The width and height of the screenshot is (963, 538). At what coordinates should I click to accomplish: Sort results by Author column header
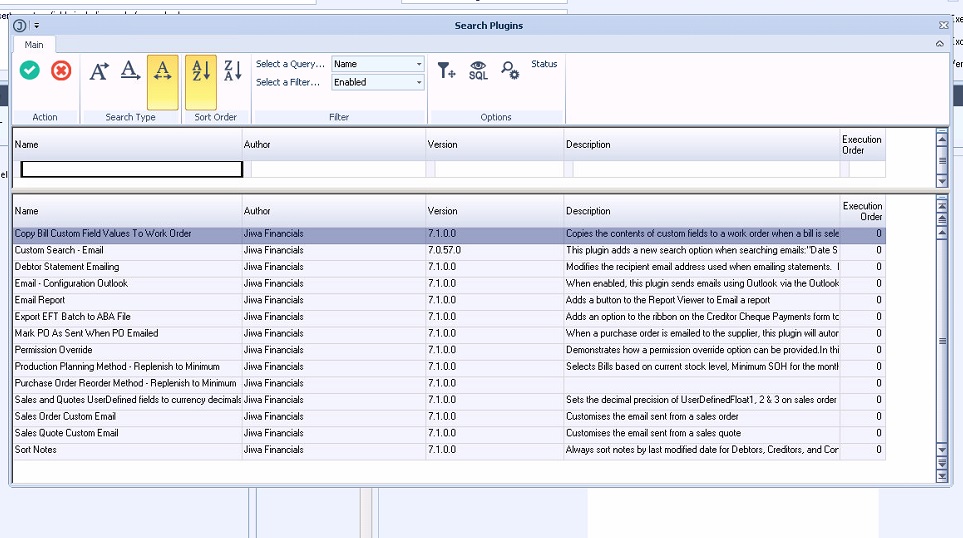pos(257,211)
